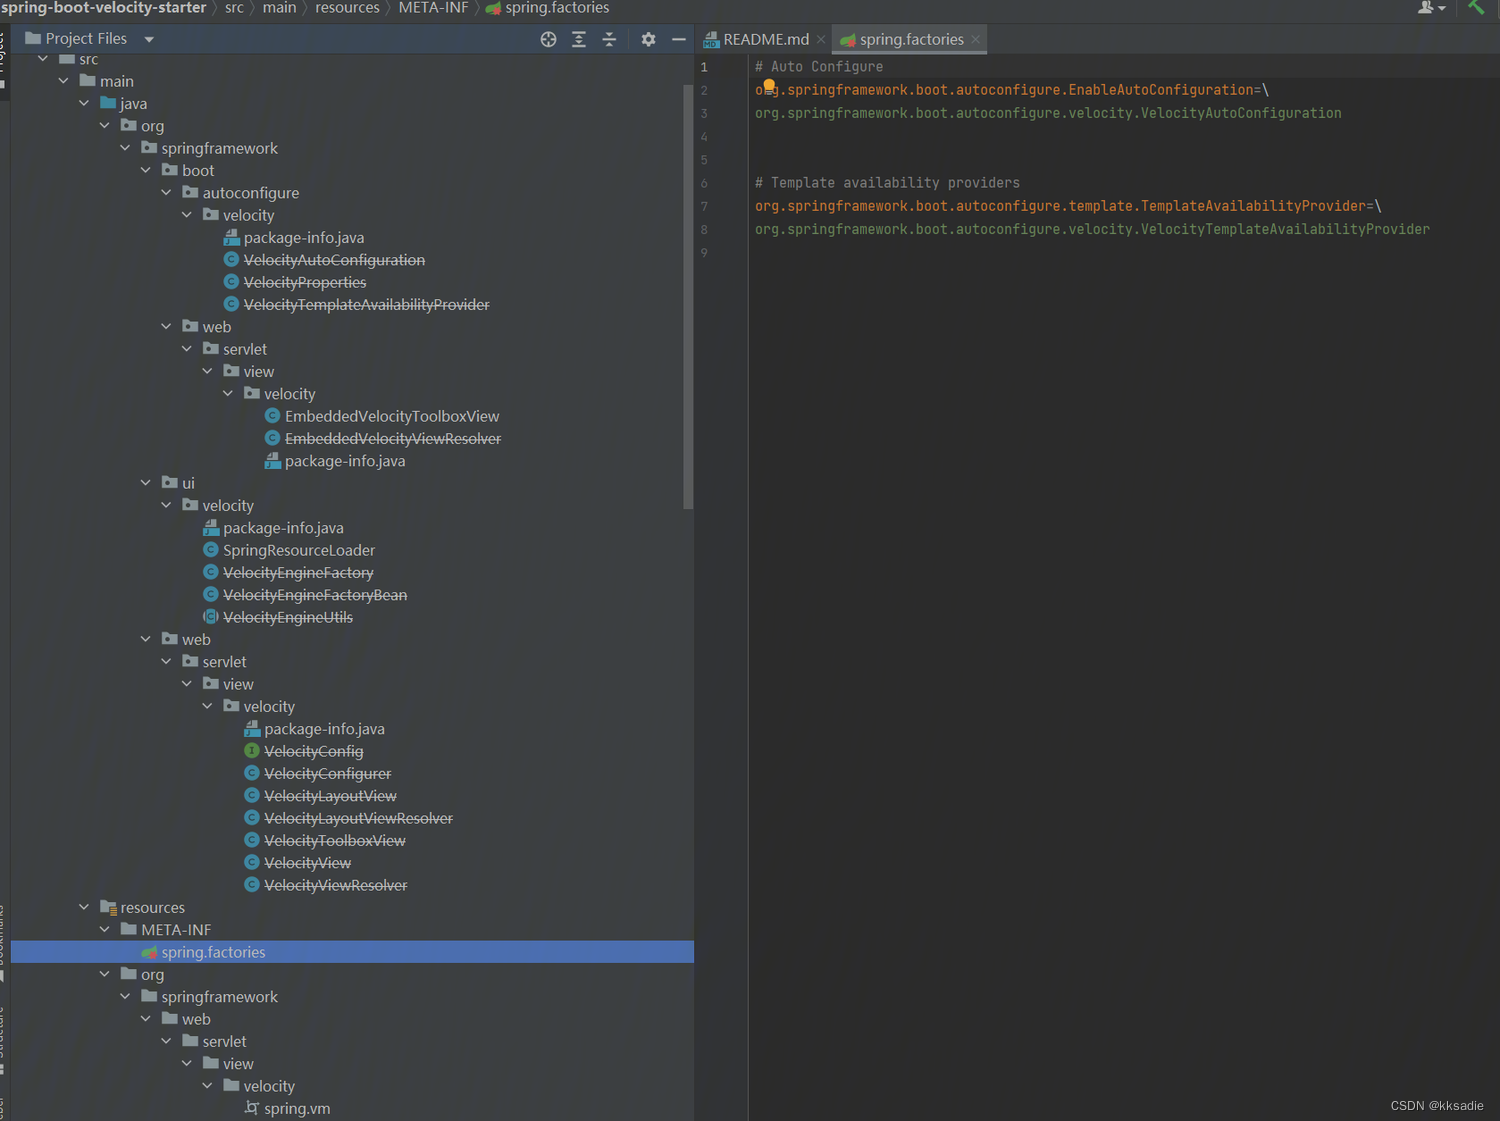Collapse the src folder node

(43, 59)
